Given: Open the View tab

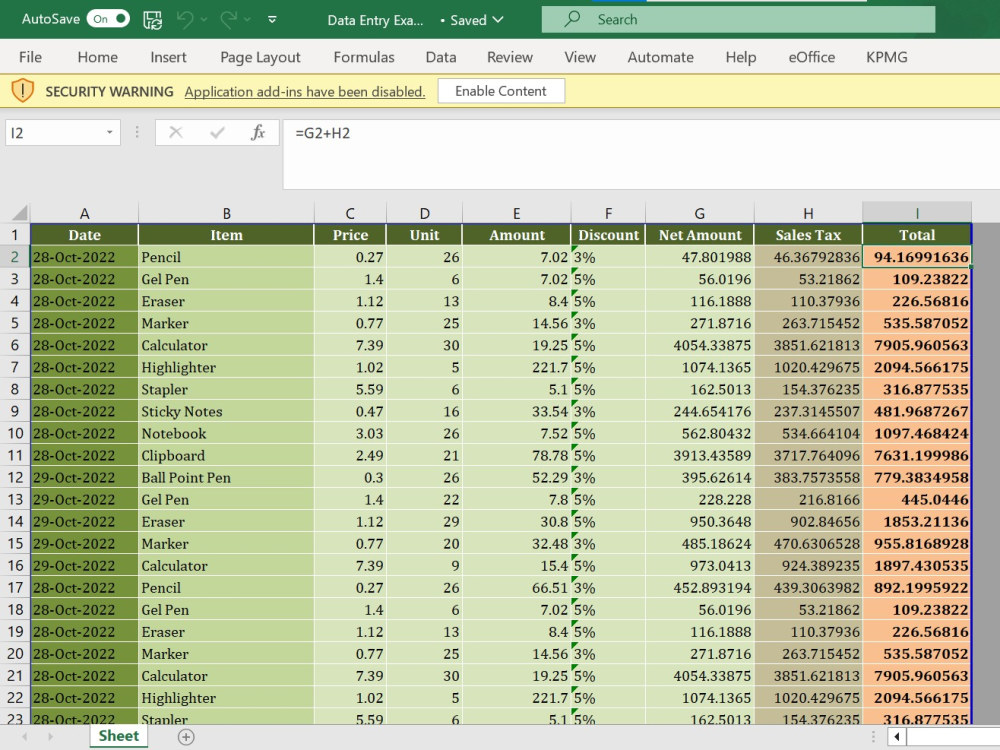Looking at the screenshot, I should (x=580, y=57).
